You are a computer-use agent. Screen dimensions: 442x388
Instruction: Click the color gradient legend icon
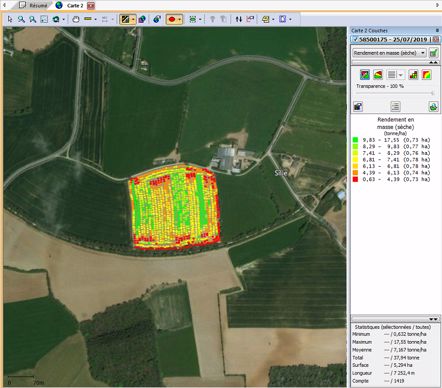coord(427,75)
